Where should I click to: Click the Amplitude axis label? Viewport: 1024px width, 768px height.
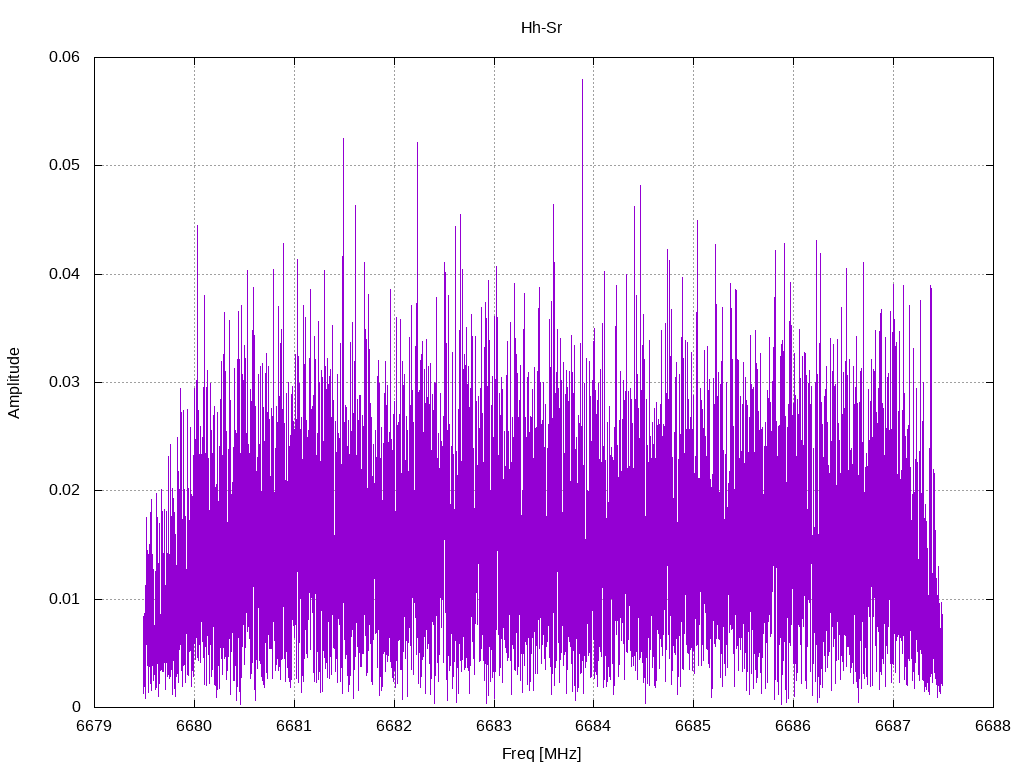pyautogui.click(x=14, y=383)
